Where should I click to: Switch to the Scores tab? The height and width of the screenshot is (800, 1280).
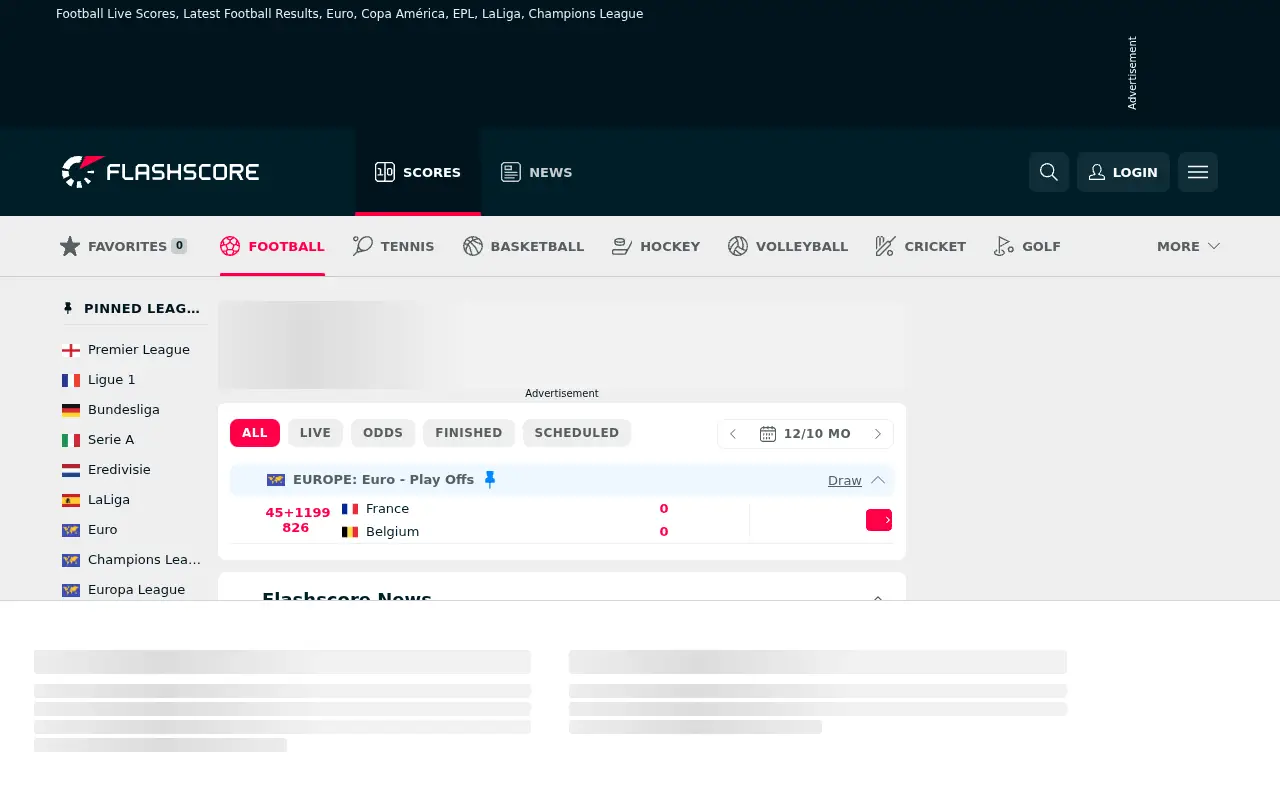click(418, 172)
